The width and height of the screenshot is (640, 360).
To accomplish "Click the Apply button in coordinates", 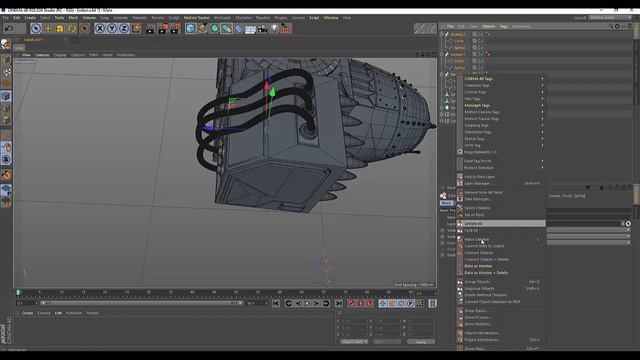I will tap(421, 342).
